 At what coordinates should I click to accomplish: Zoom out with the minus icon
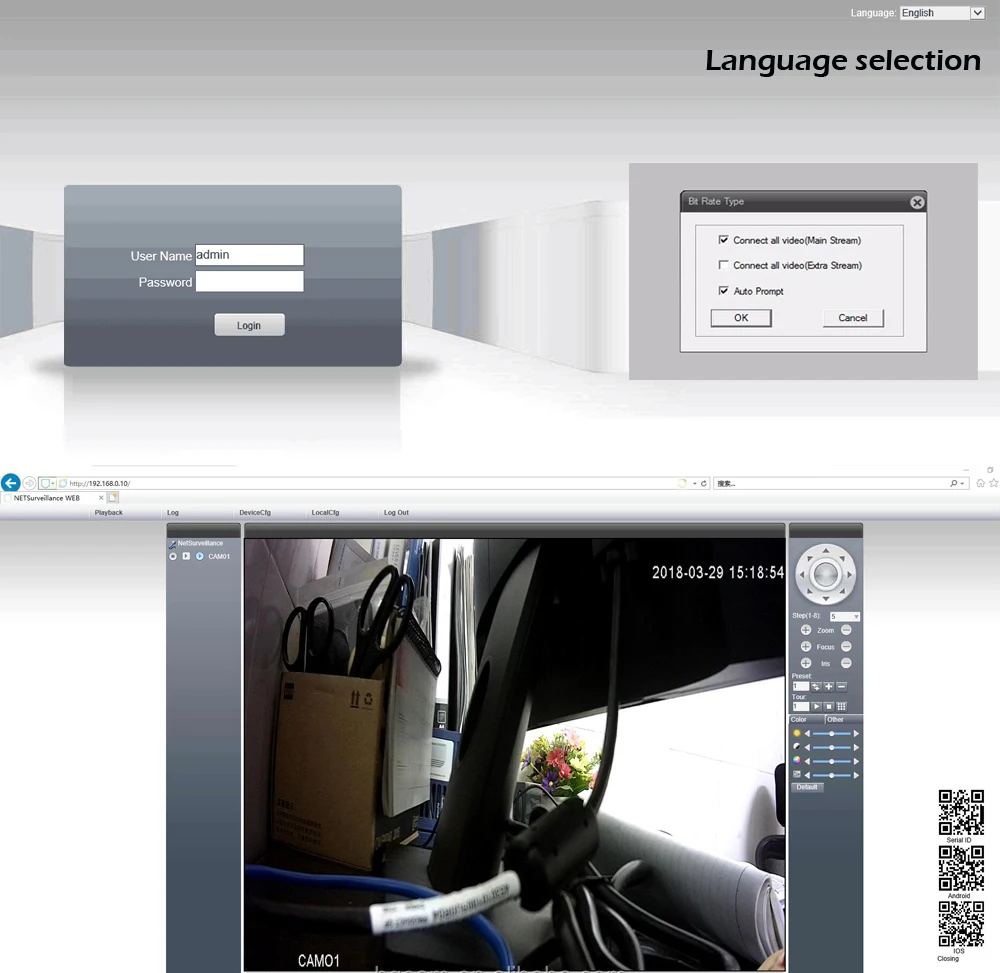pos(846,630)
